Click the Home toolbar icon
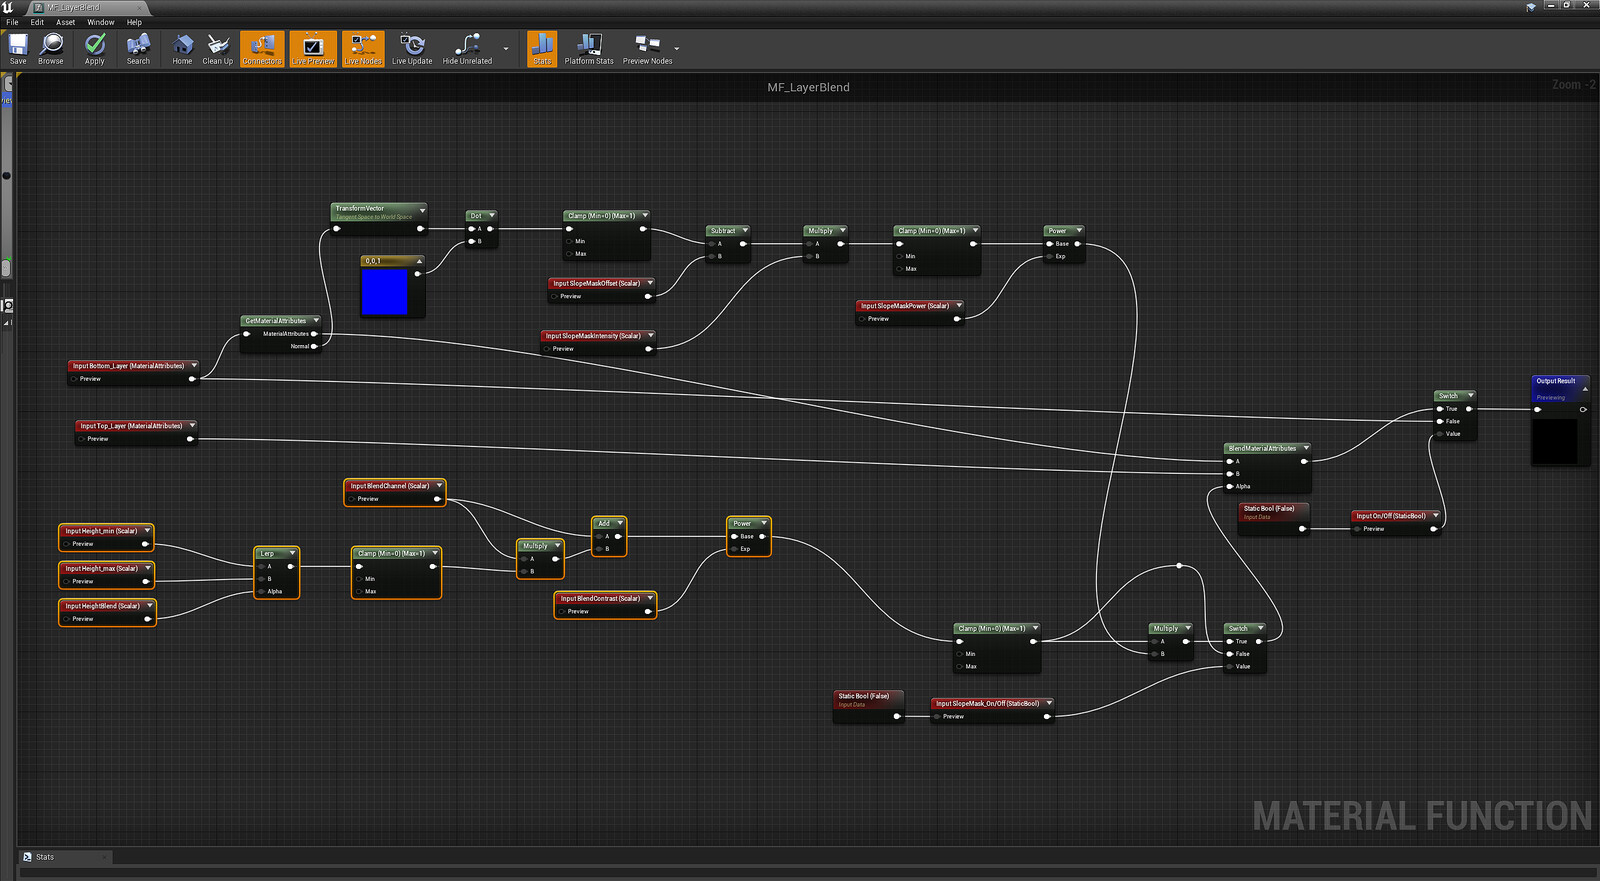Screen dimensions: 1600x881 coord(182,48)
